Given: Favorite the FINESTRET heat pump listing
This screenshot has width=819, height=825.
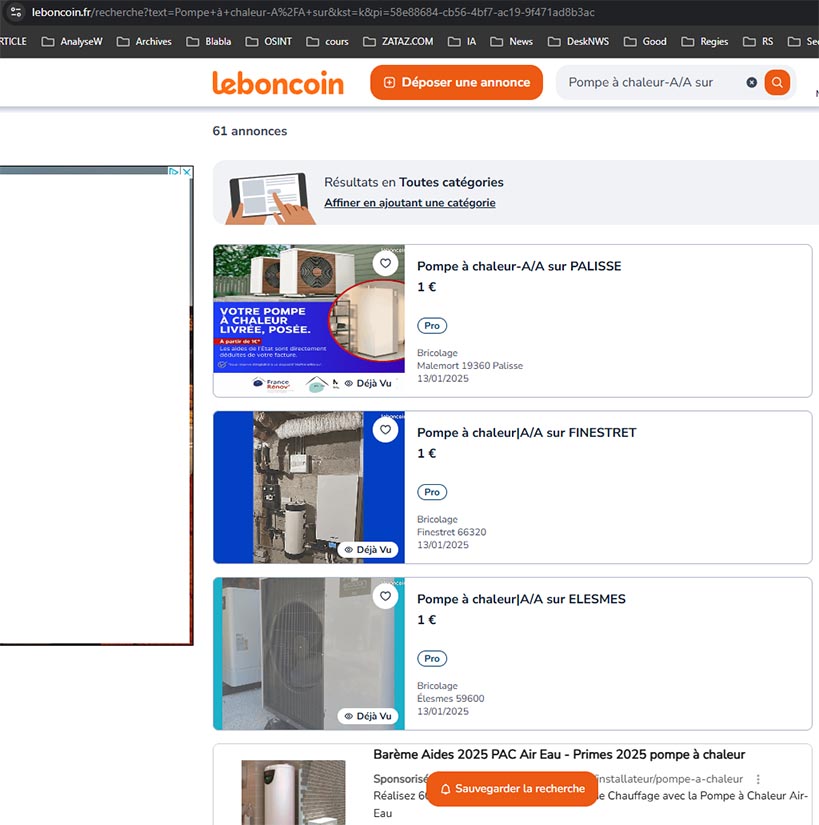Looking at the screenshot, I should pos(386,429).
